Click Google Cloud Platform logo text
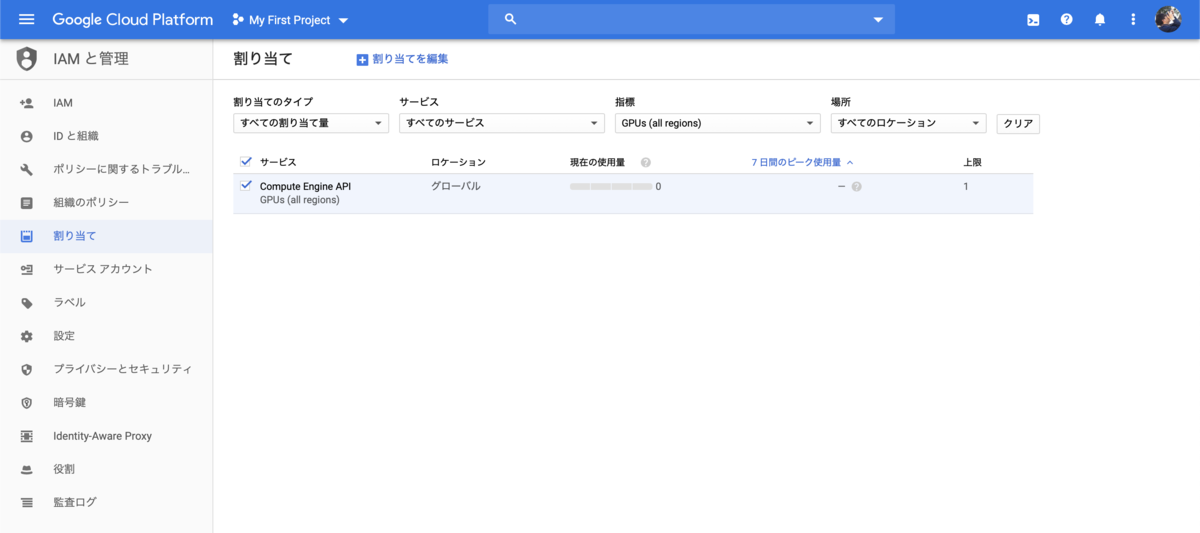 click(132, 20)
